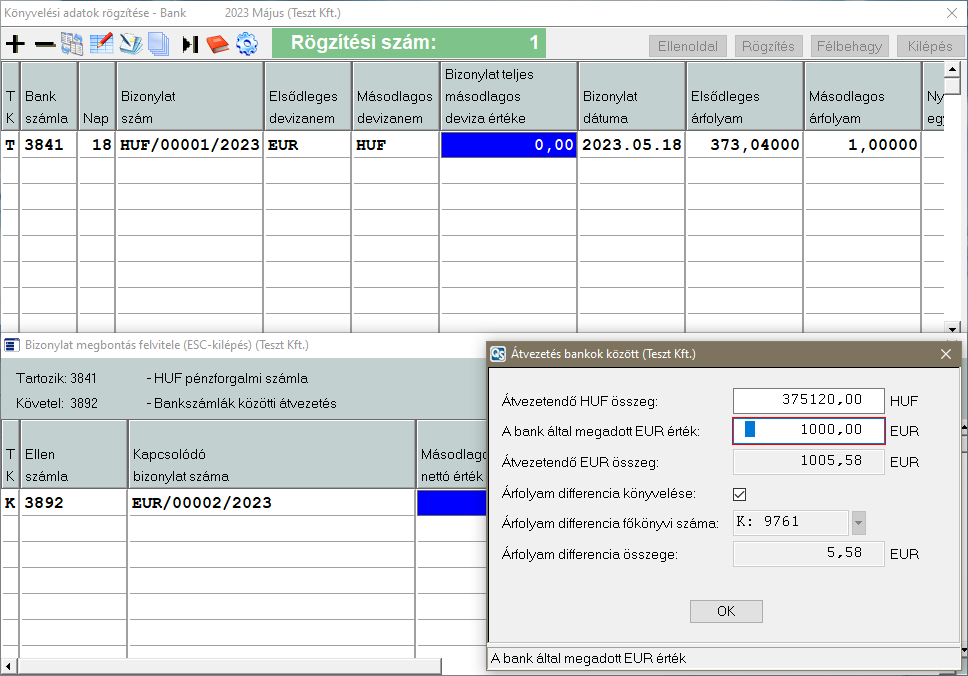Click the table edit pencil icon
The height and width of the screenshot is (676, 968).
tap(101, 44)
